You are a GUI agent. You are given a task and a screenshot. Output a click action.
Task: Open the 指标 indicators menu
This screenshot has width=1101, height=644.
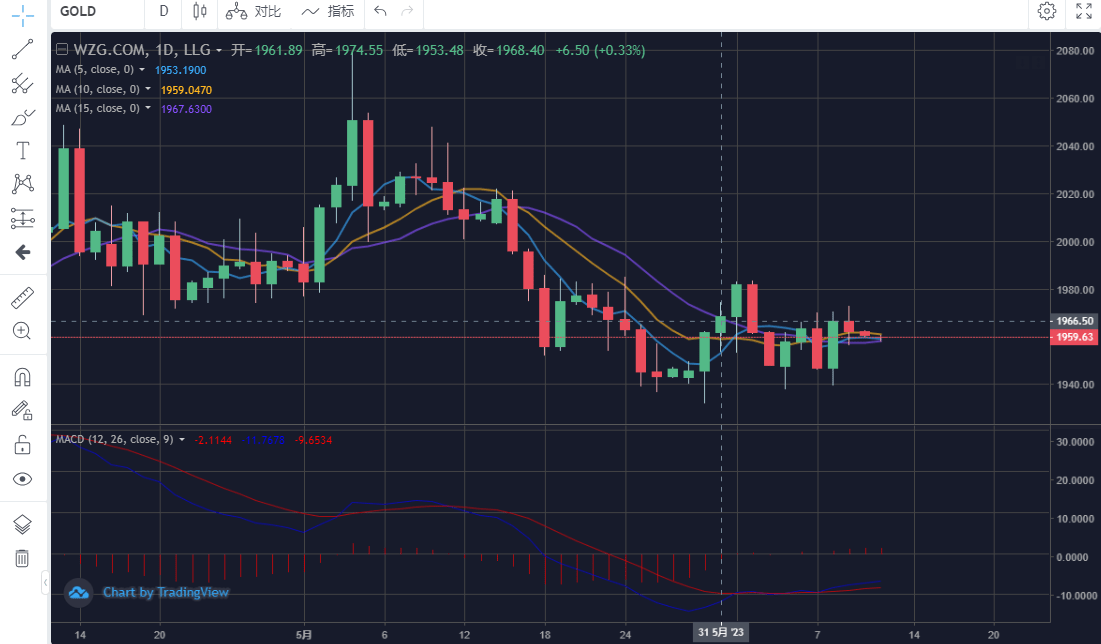coord(328,11)
